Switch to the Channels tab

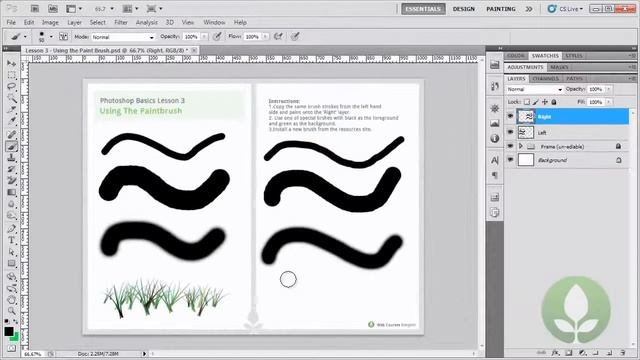pyautogui.click(x=546, y=78)
